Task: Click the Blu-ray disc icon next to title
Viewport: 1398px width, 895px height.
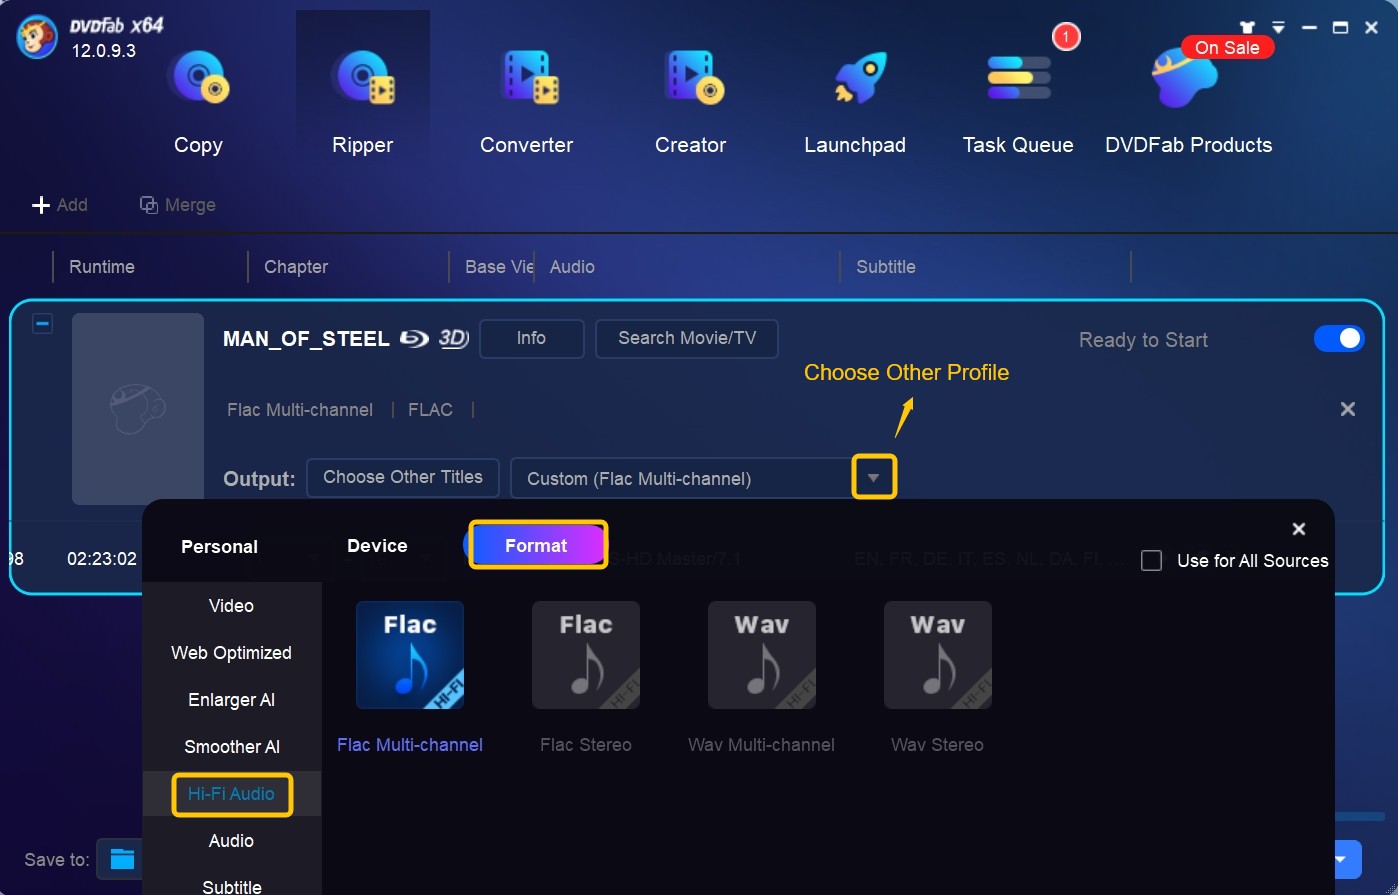Action: pos(414,338)
